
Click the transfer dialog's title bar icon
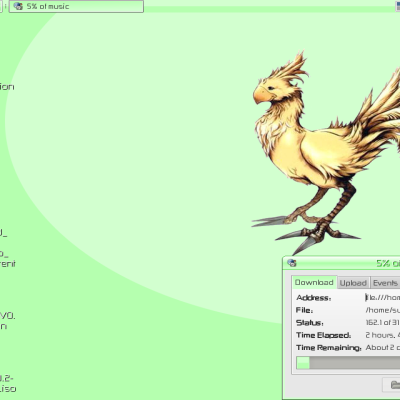pos(292,263)
